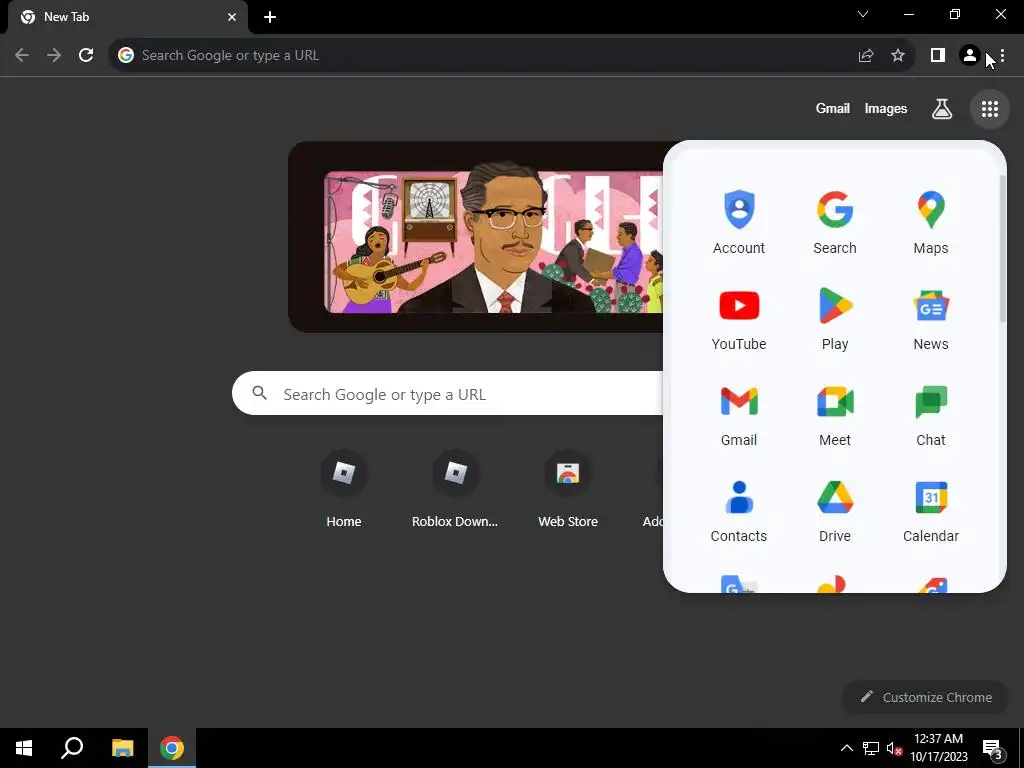Click Customize Chrome button

(926, 697)
